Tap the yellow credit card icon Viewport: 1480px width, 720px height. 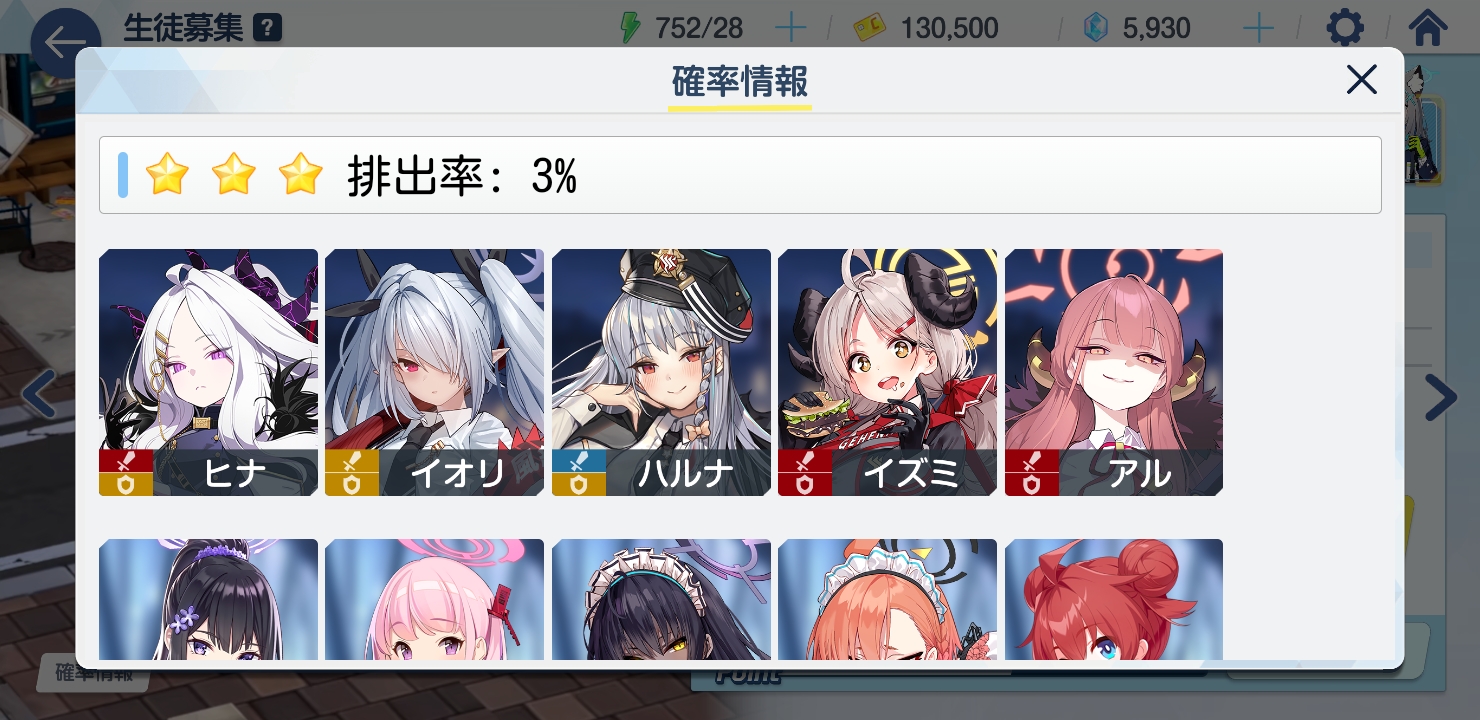[871, 28]
